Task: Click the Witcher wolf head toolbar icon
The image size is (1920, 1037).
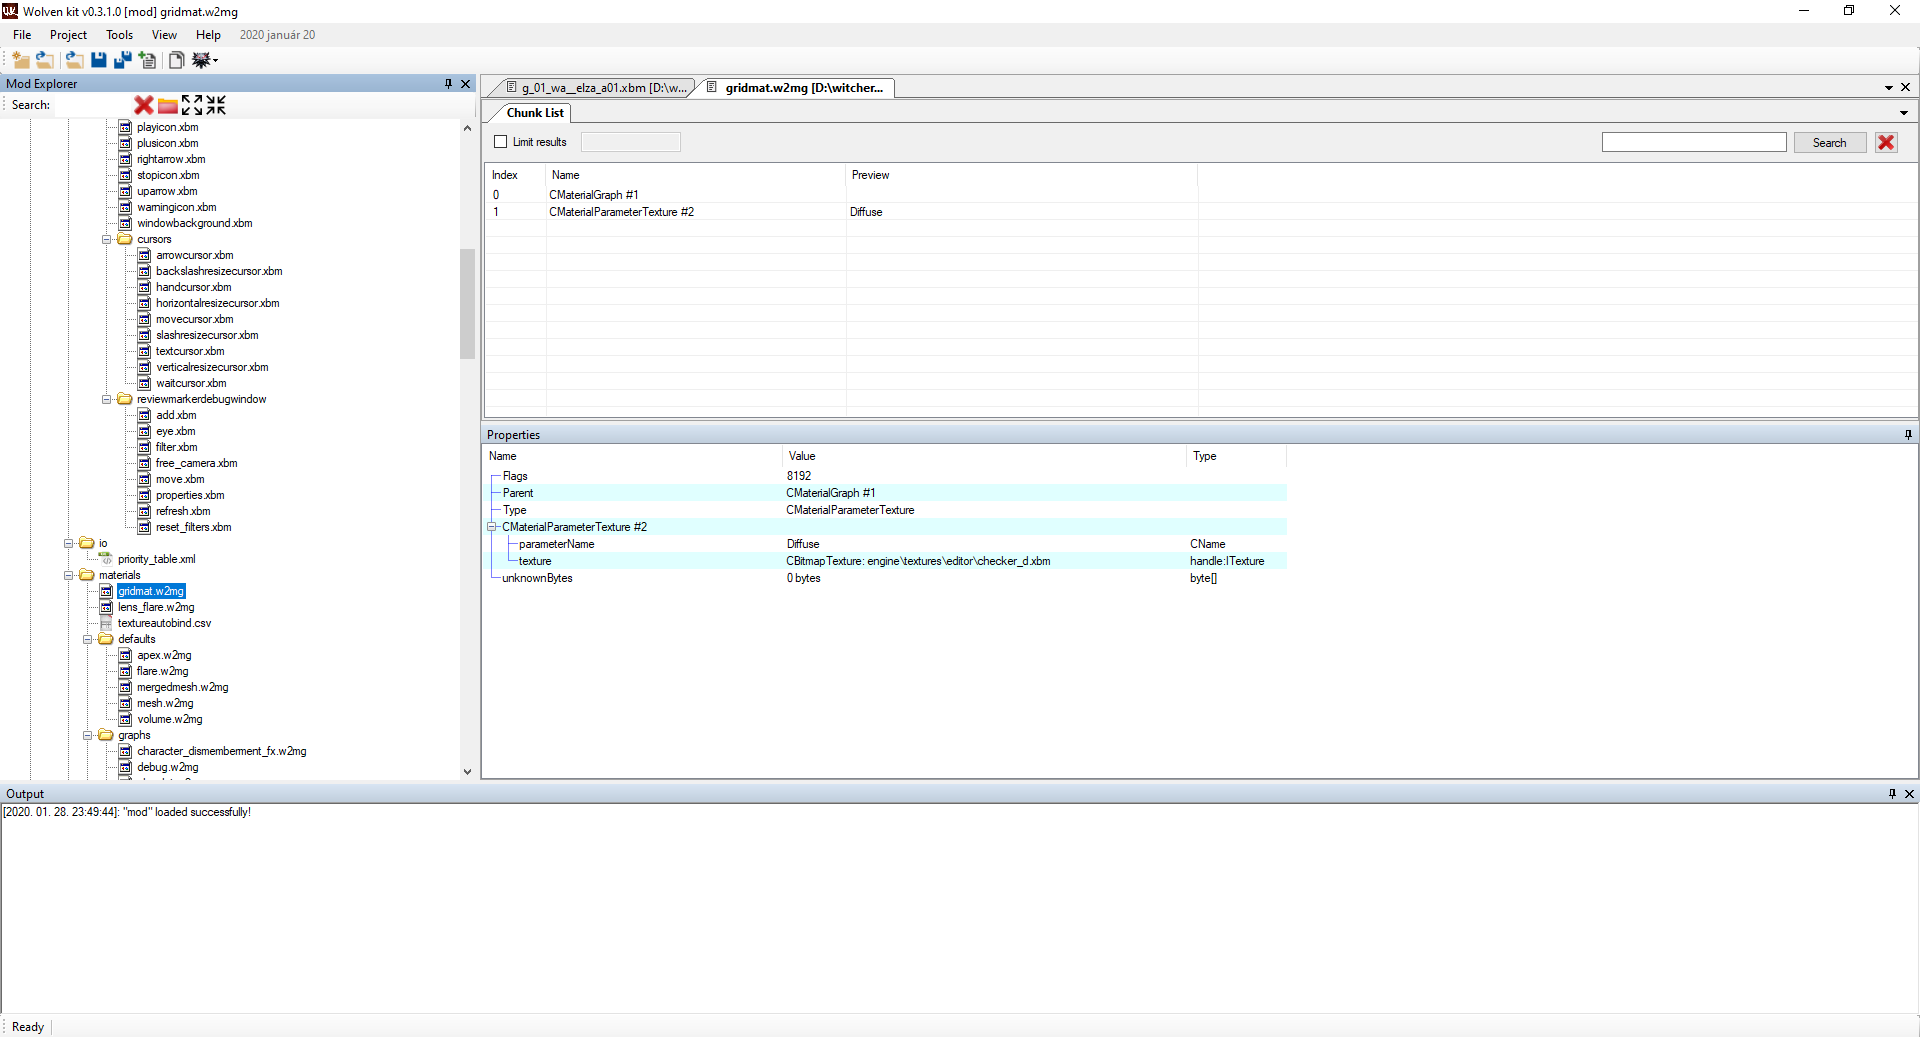Action: coord(200,60)
